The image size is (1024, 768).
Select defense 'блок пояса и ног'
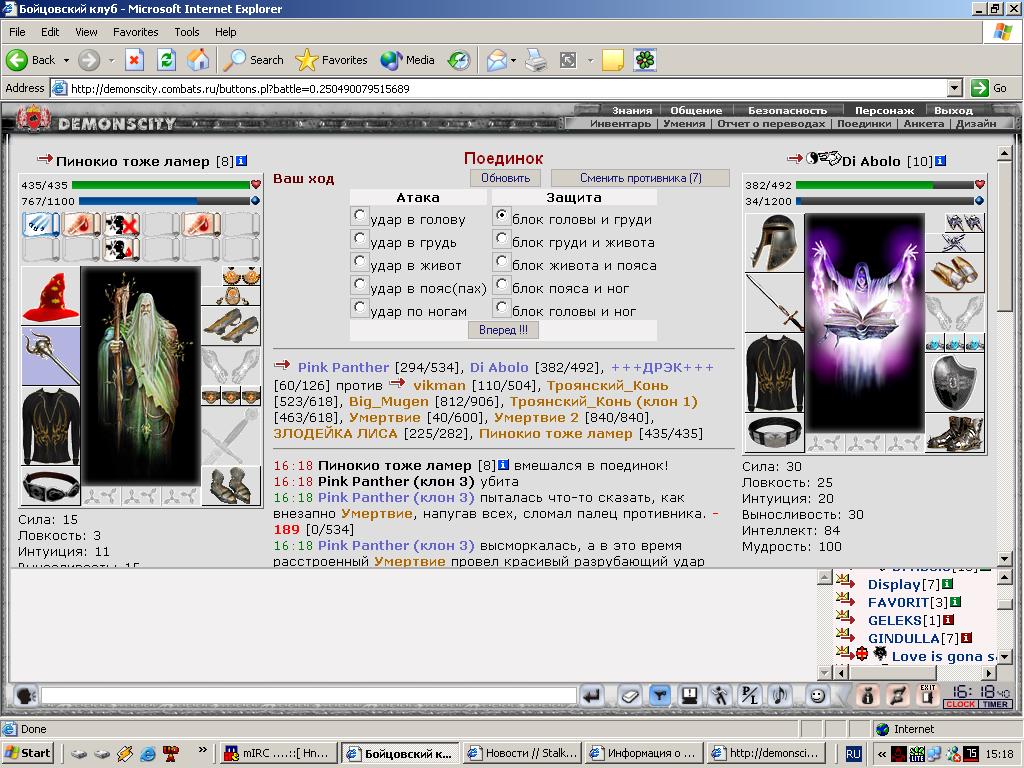point(501,283)
